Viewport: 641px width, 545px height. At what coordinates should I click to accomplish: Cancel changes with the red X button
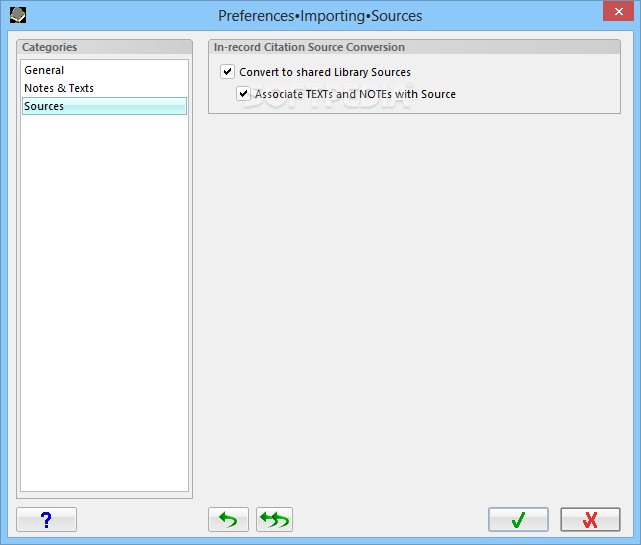(x=590, y=519)
